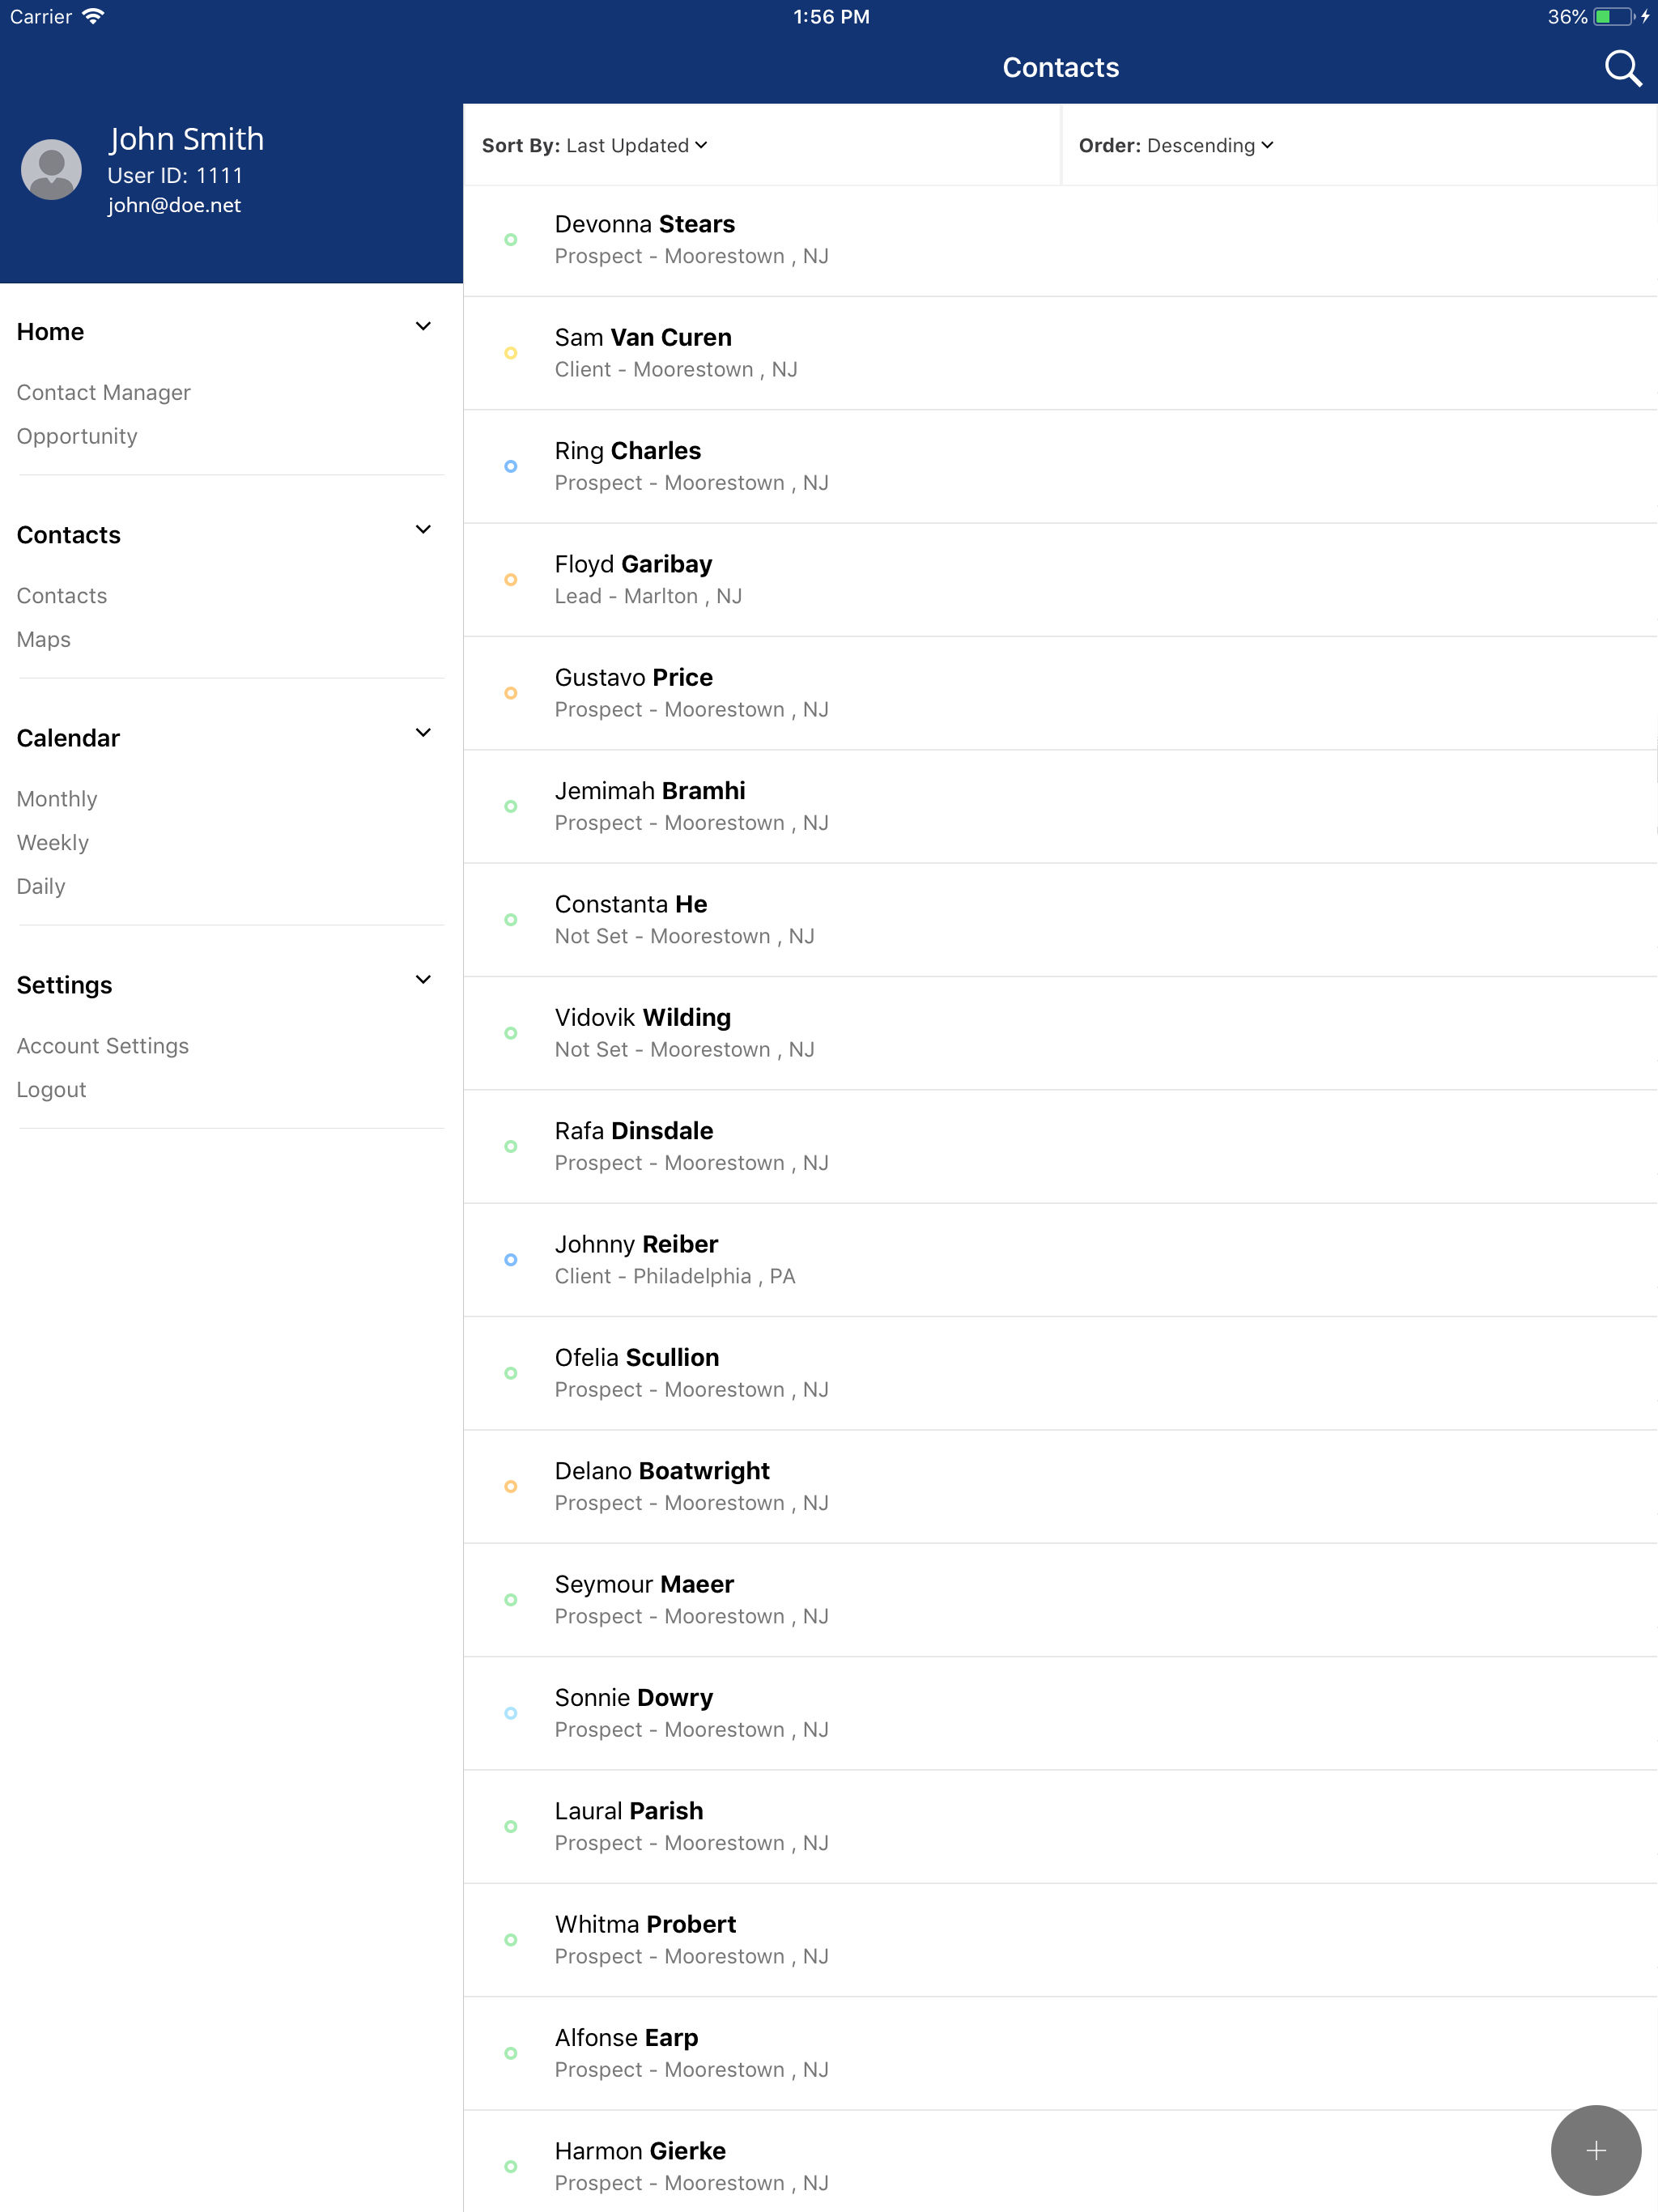
Task: Open contact Jemimah Bramhi
Action: 1060,806
